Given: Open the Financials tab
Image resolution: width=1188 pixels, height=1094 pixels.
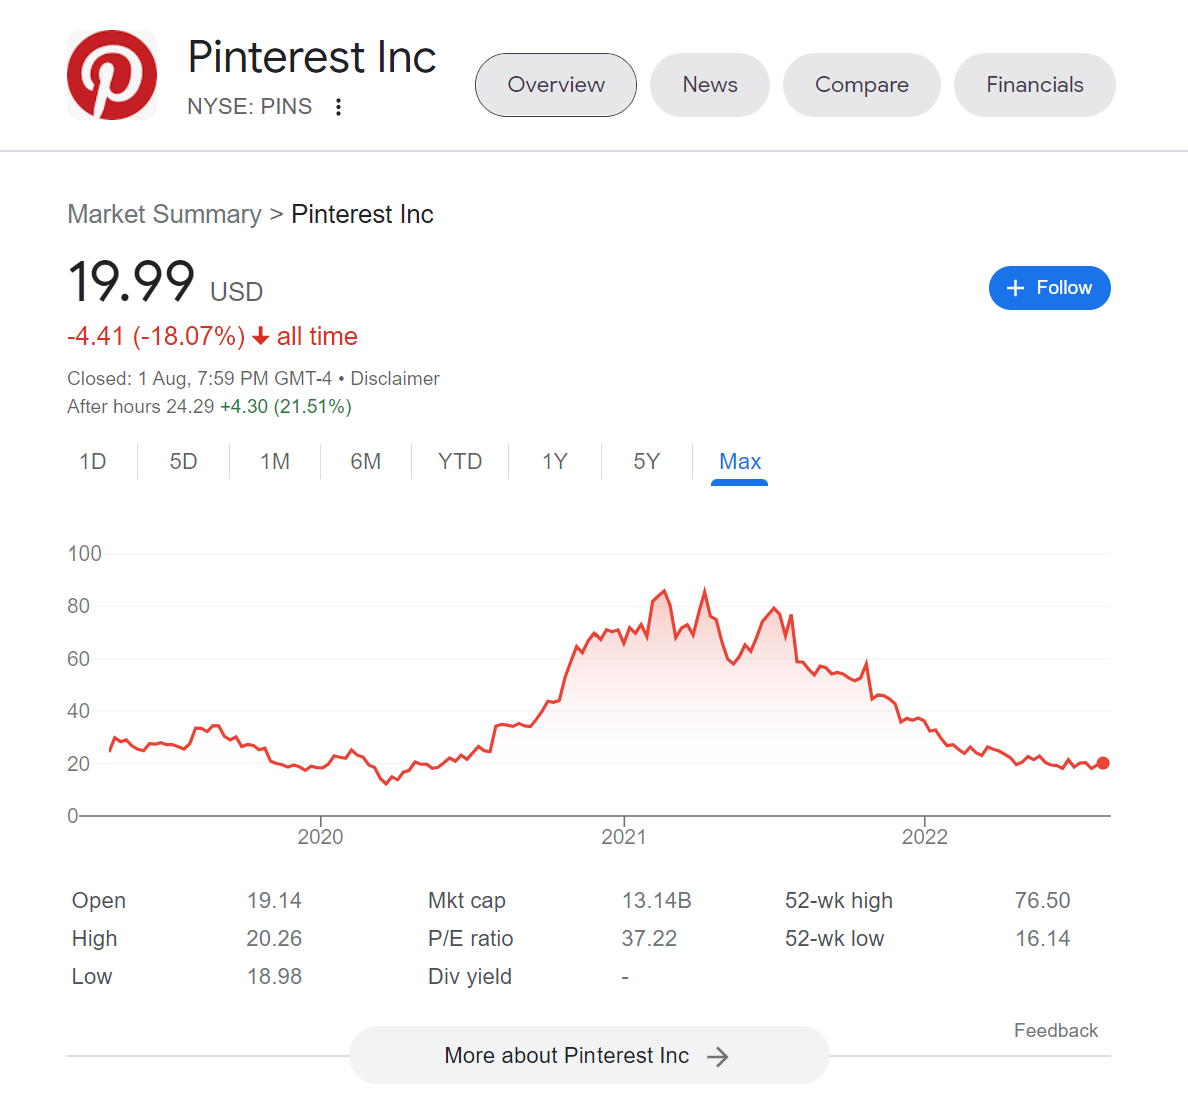Looking at the screenshot, I should click(1035, 85).
